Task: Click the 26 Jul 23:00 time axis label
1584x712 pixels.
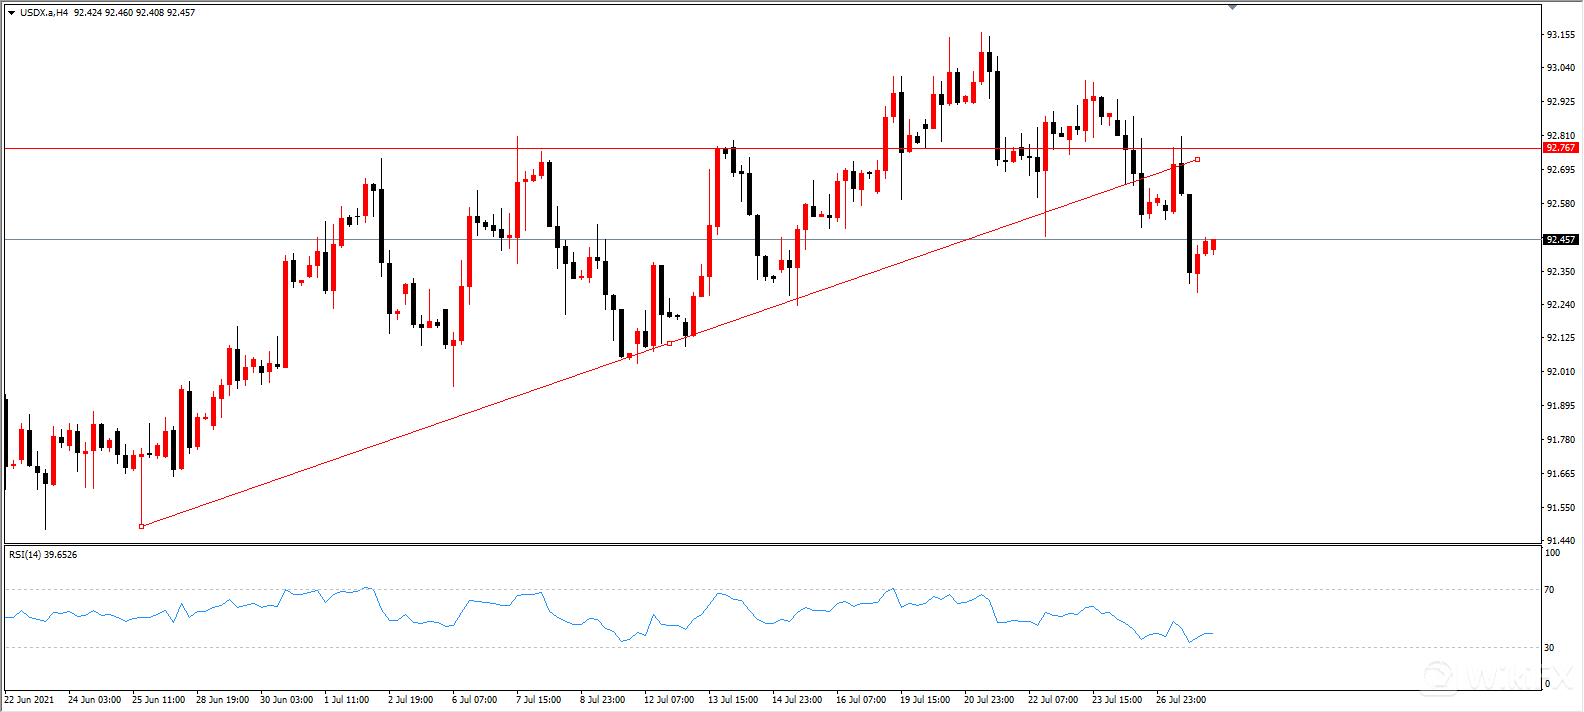Action: (x=1181, y=700)
